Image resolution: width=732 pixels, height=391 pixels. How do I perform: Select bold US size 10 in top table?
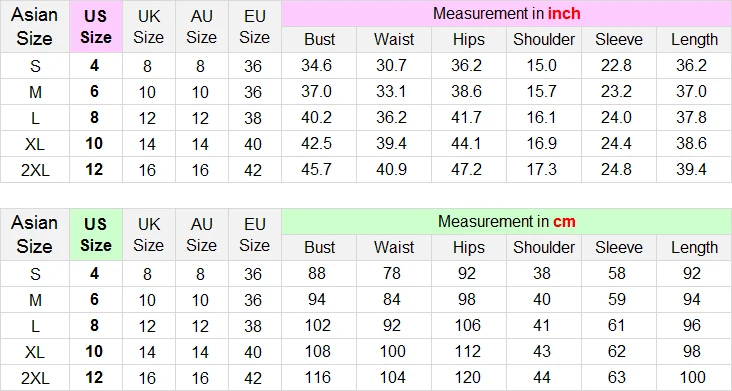click(94, 143)
